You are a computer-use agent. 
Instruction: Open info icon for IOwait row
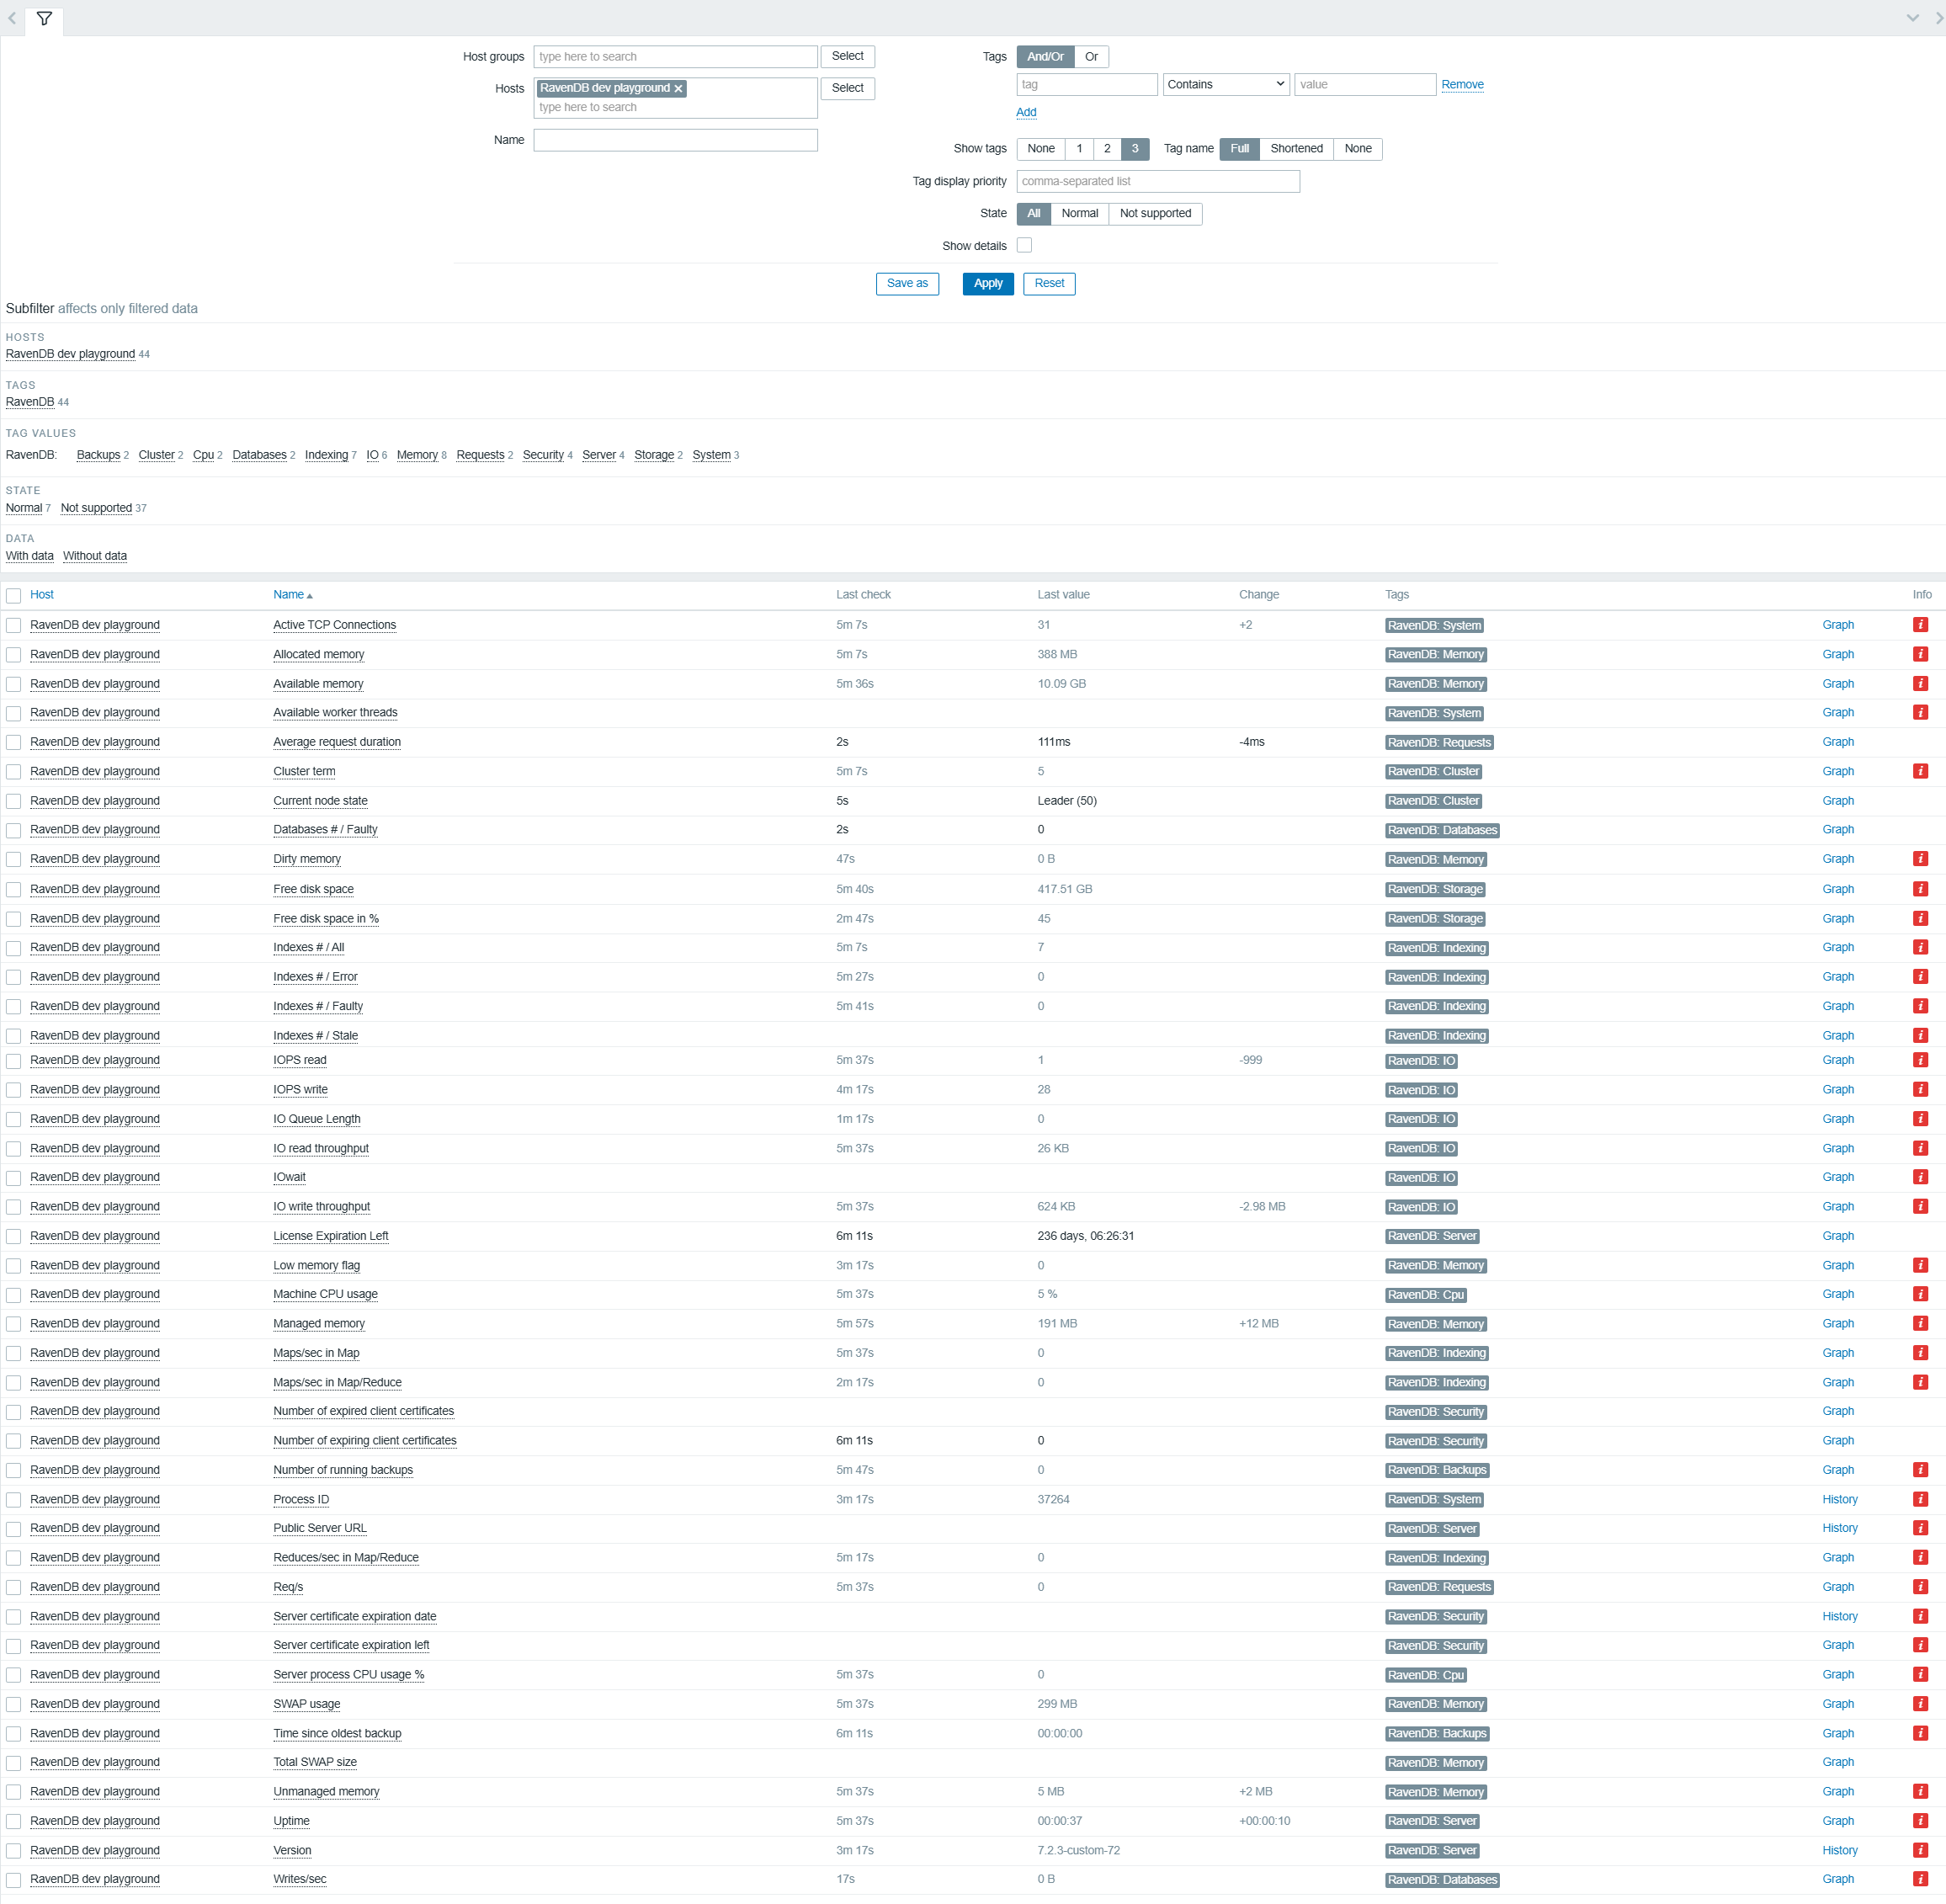[1920, 1177]
